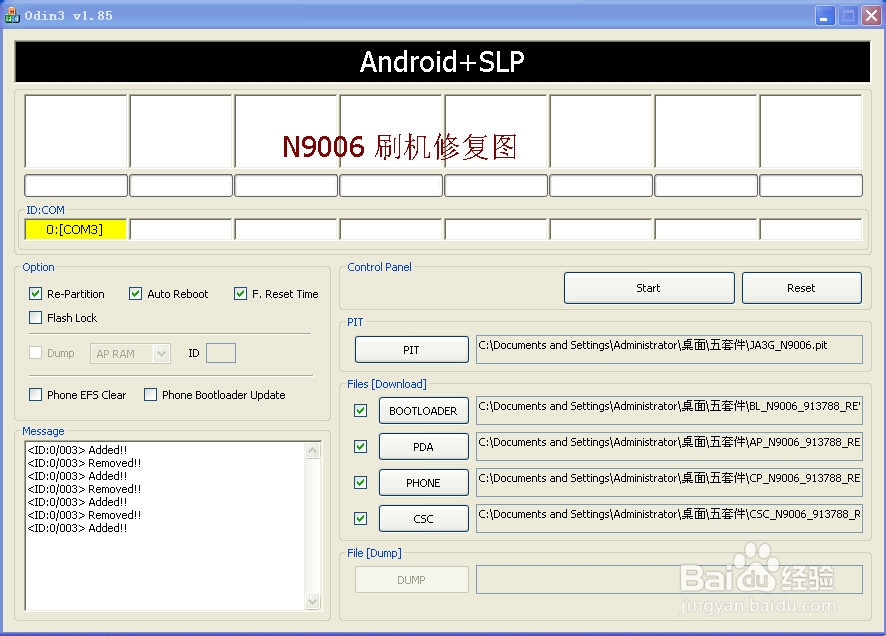Viewport: 886px width, 636px height.
Task: Click the BOOTLOADER file button
Action: tap(423, 411)
